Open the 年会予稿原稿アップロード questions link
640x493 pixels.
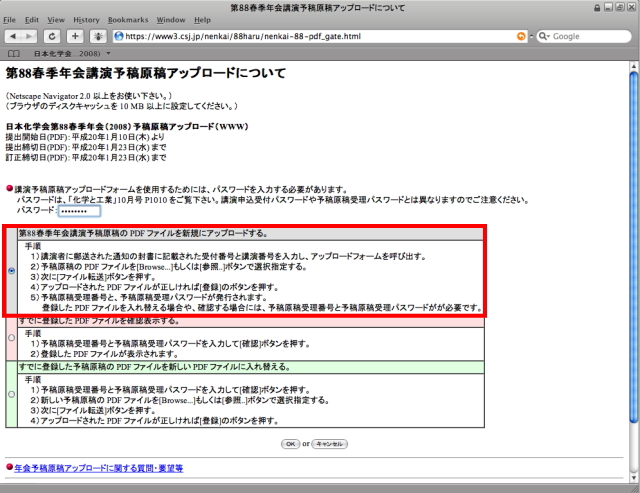click(98, 467)
